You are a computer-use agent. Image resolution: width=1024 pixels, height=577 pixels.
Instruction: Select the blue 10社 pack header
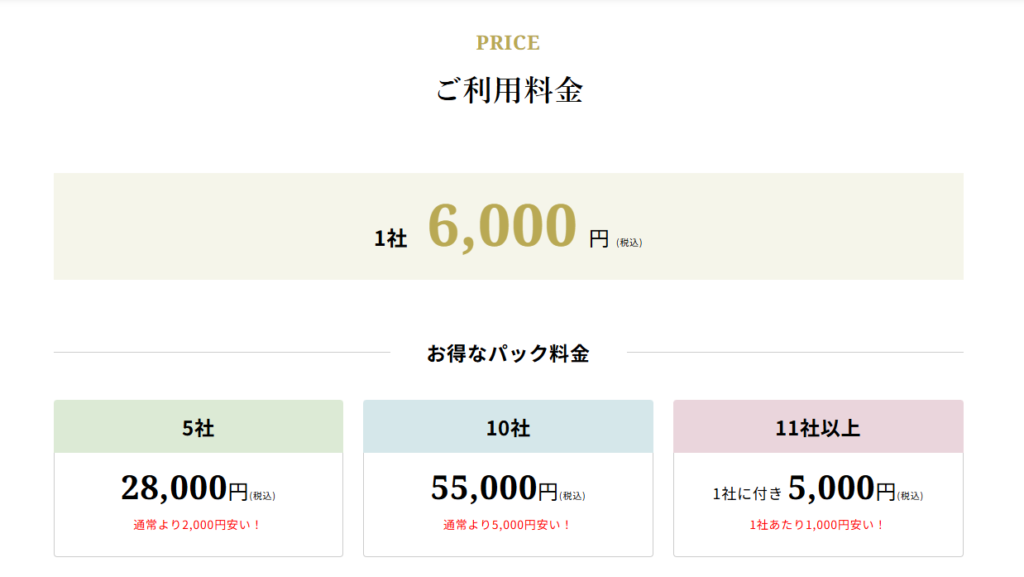[508, 428]
